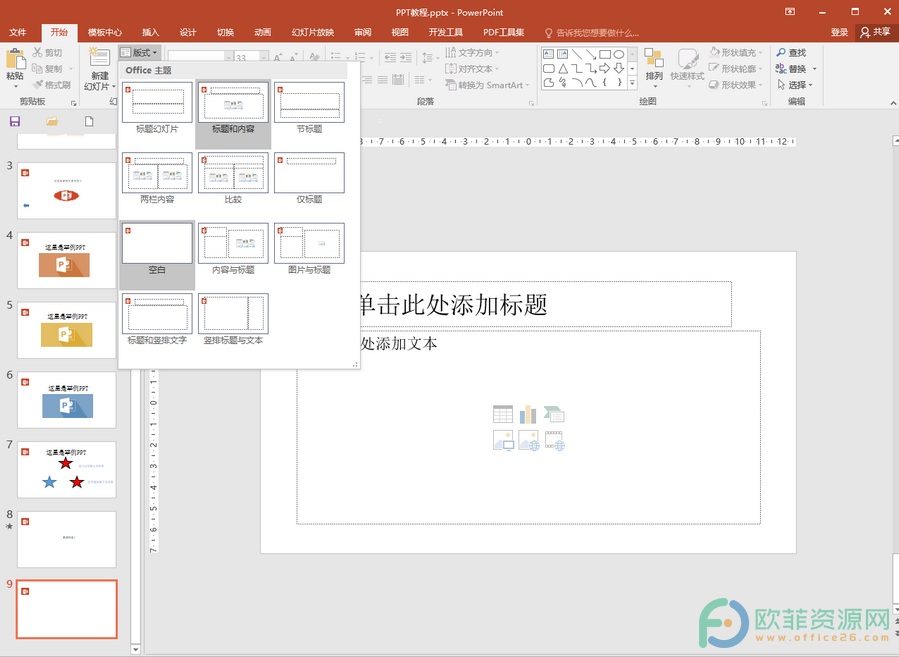Expand the 文字方向 text direction dropdown
The image size is (899, 657).
pos(497,52)
